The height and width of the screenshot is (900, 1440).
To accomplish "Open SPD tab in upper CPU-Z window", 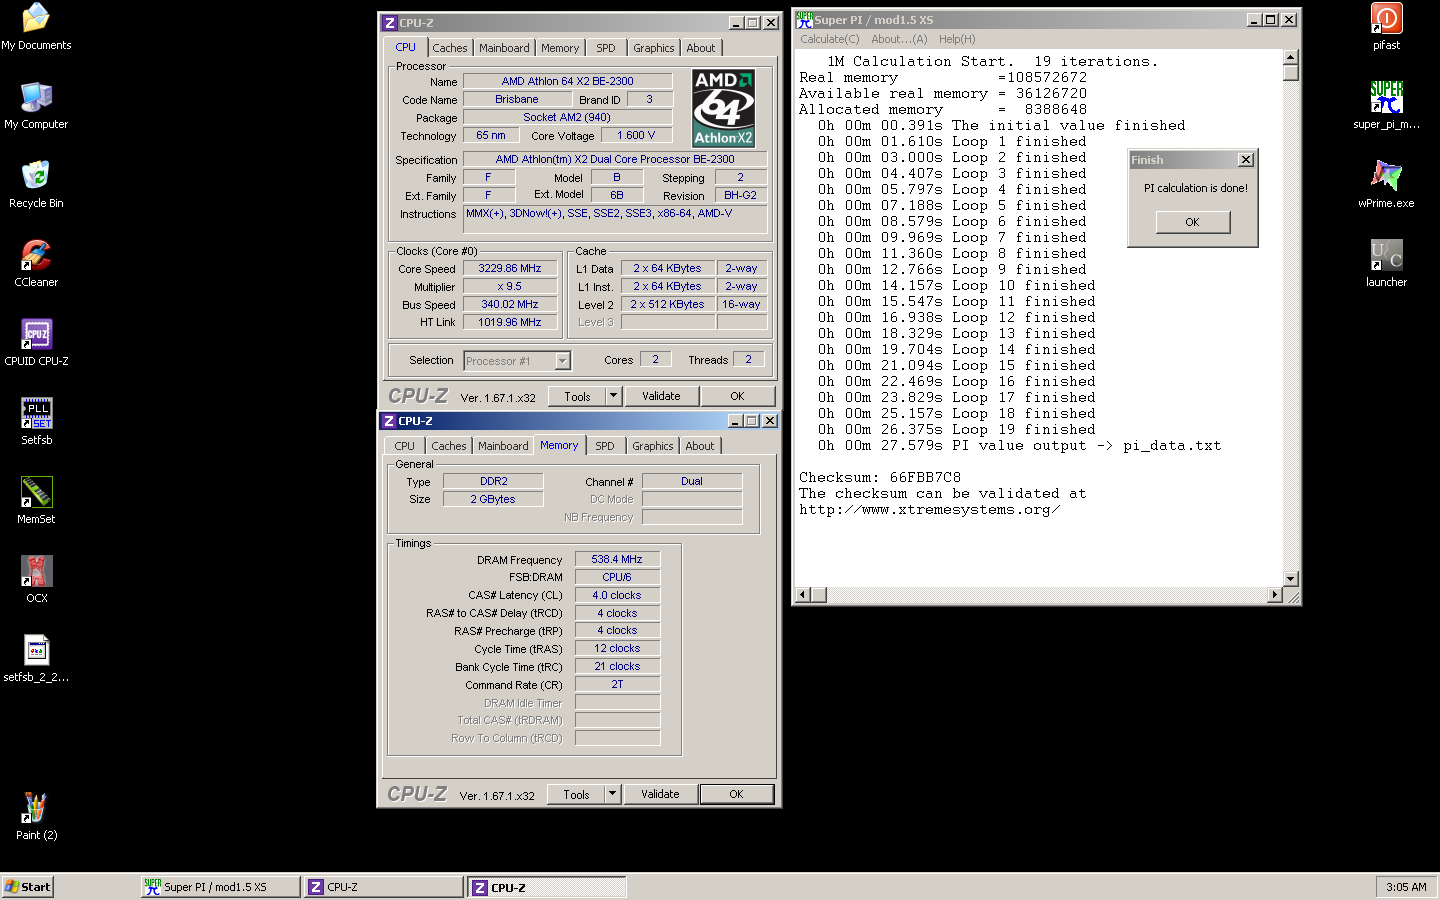I will point(606,48).
